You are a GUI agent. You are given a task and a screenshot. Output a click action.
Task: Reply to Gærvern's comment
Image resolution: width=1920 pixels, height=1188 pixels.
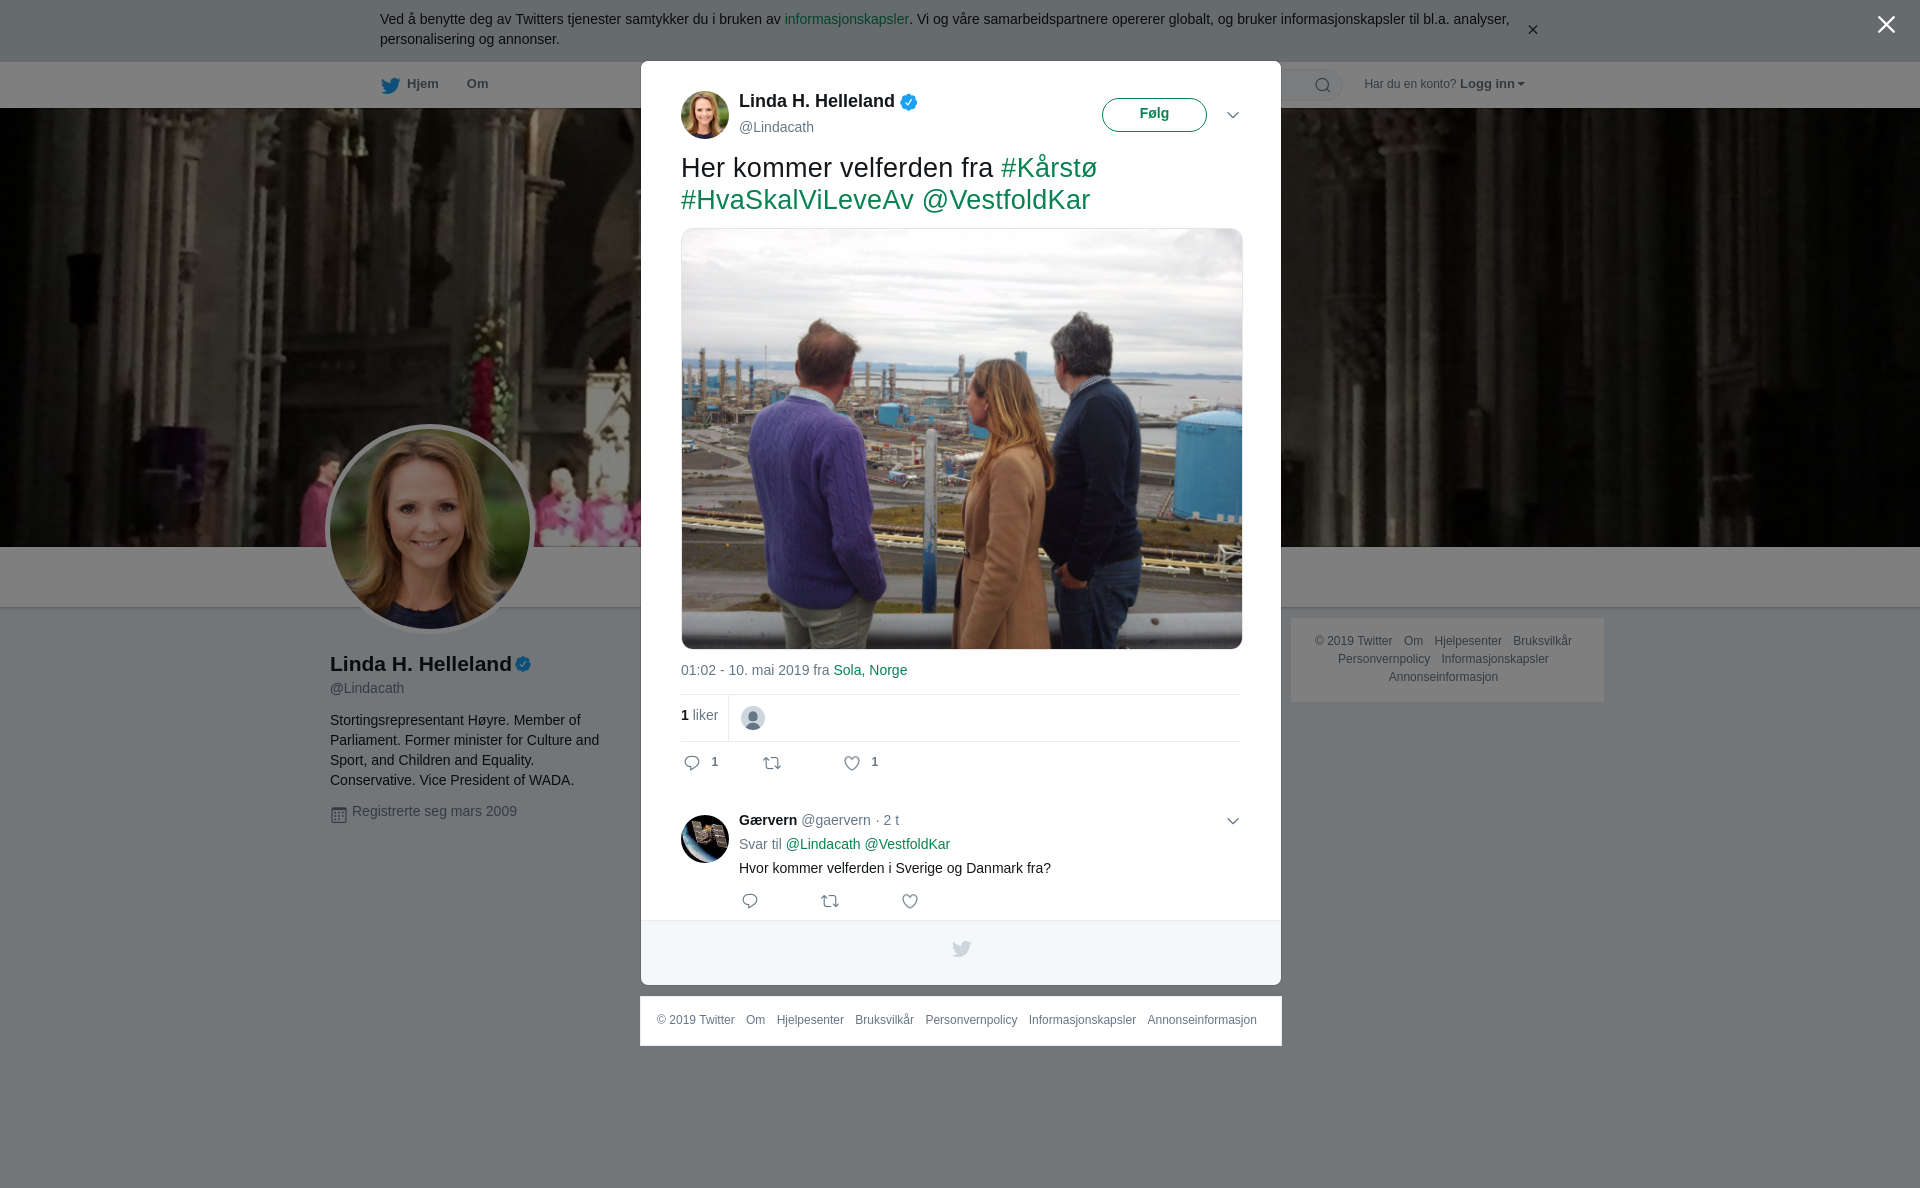[750, 901]
